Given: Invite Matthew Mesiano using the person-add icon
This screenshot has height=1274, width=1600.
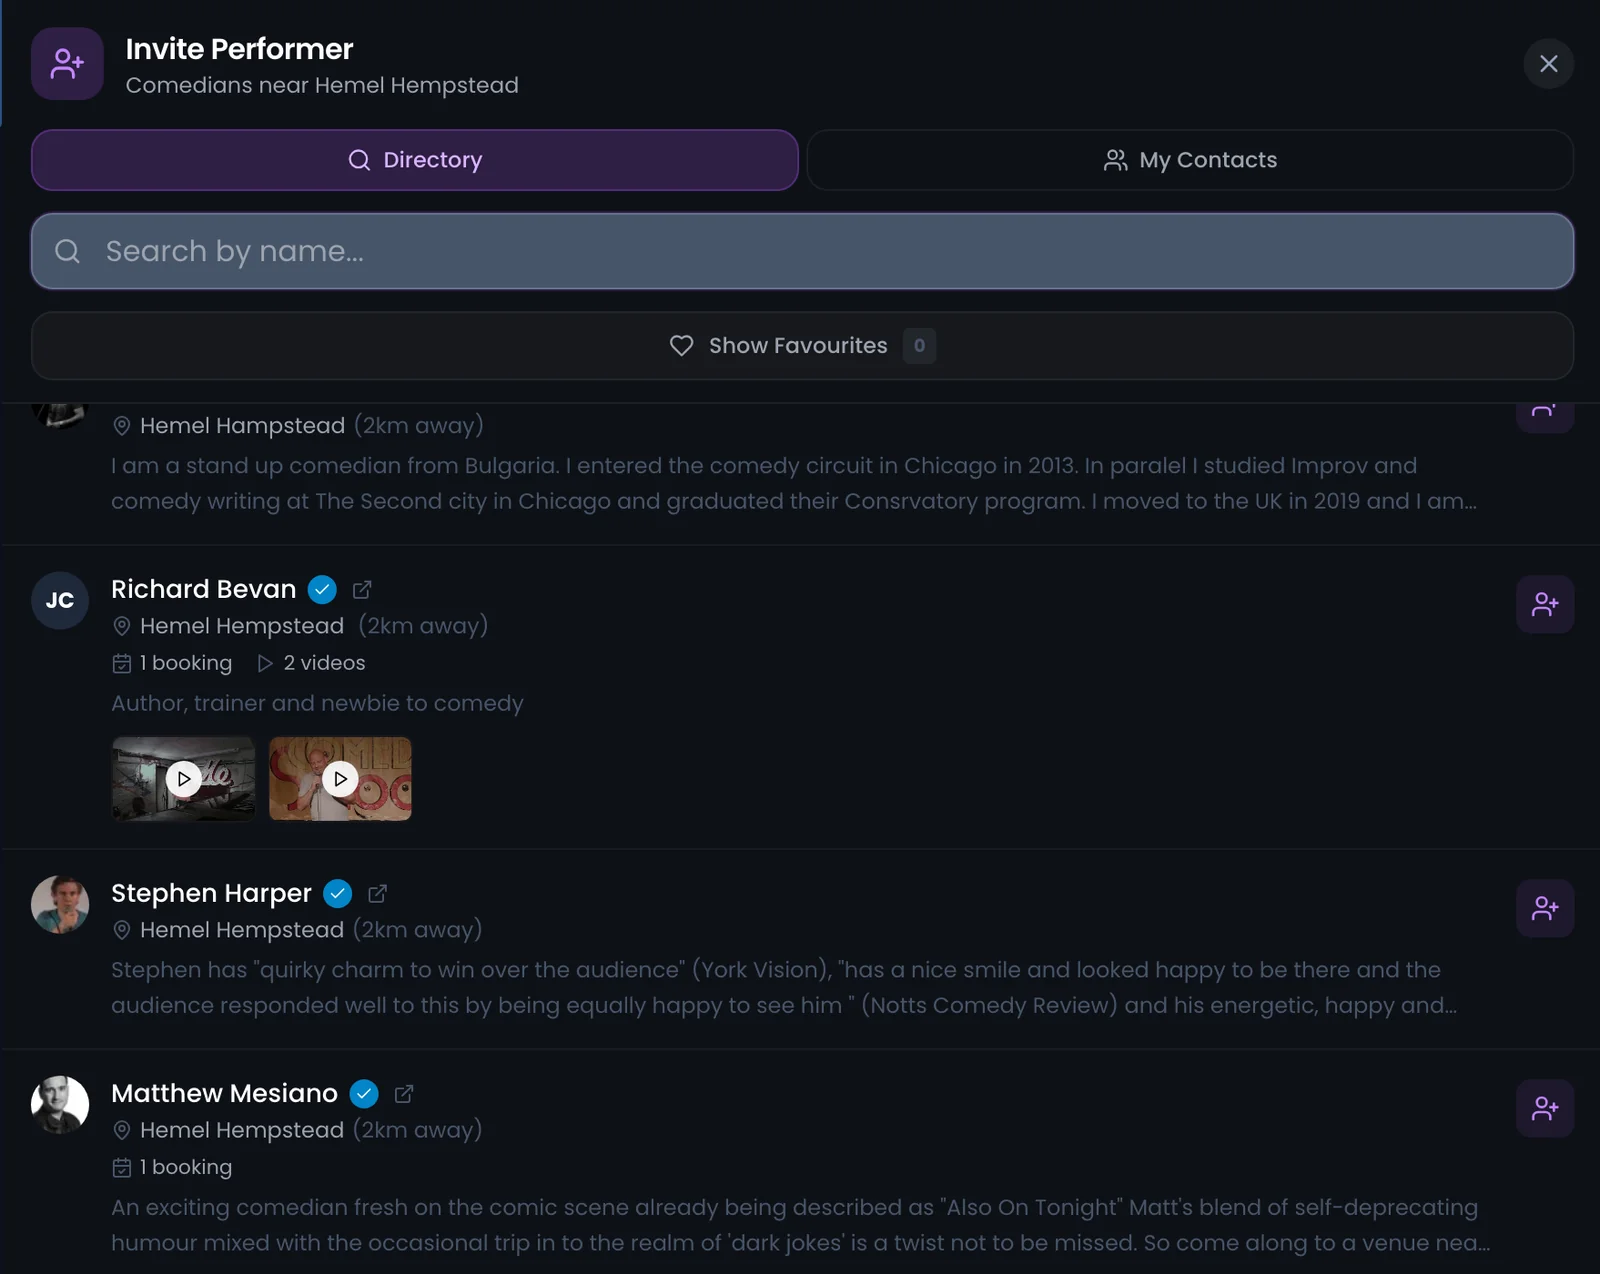Looking at the screenshot, I should (x=1545, y=1108).
